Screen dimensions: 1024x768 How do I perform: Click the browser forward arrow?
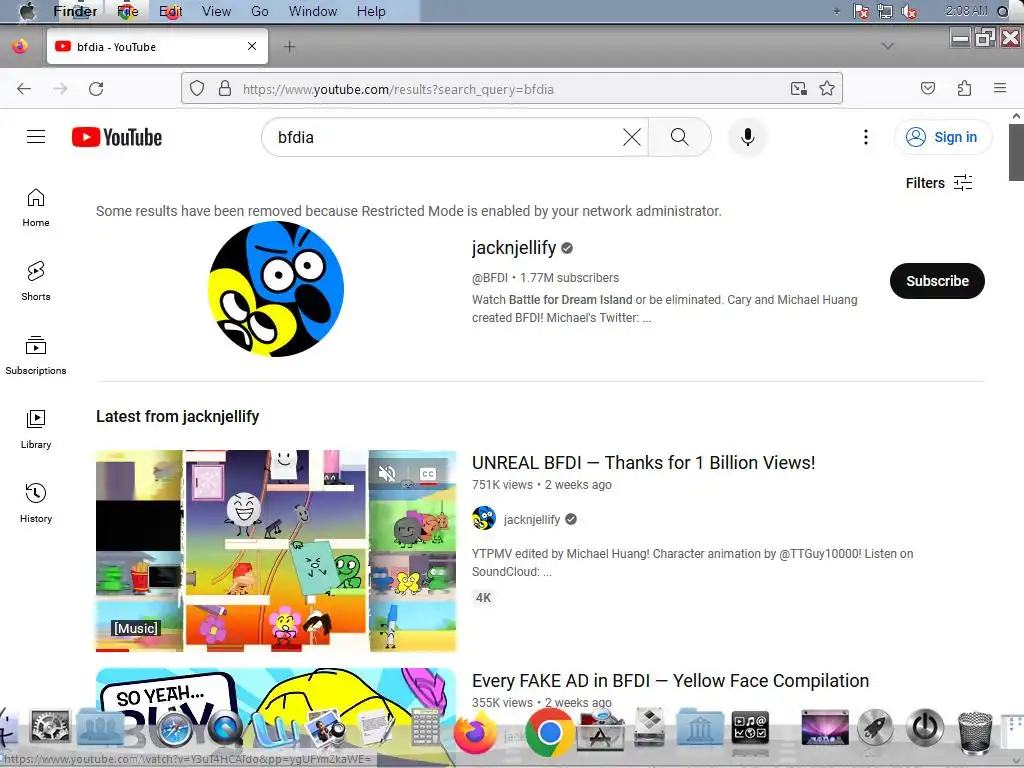60,89
